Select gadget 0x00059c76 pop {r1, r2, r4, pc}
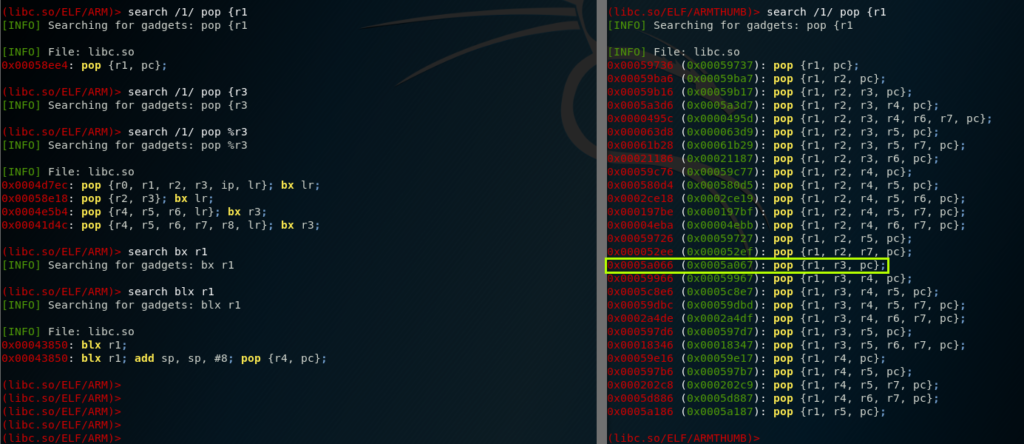The height and width of the screenshot is (444, 1024). 760,172
